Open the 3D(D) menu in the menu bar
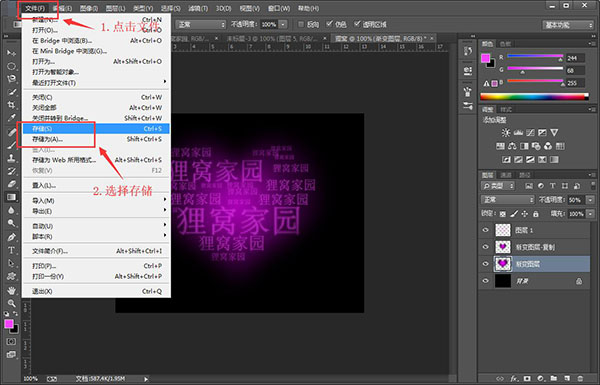This screenshot has width=600, height=385. click(223, 8)
